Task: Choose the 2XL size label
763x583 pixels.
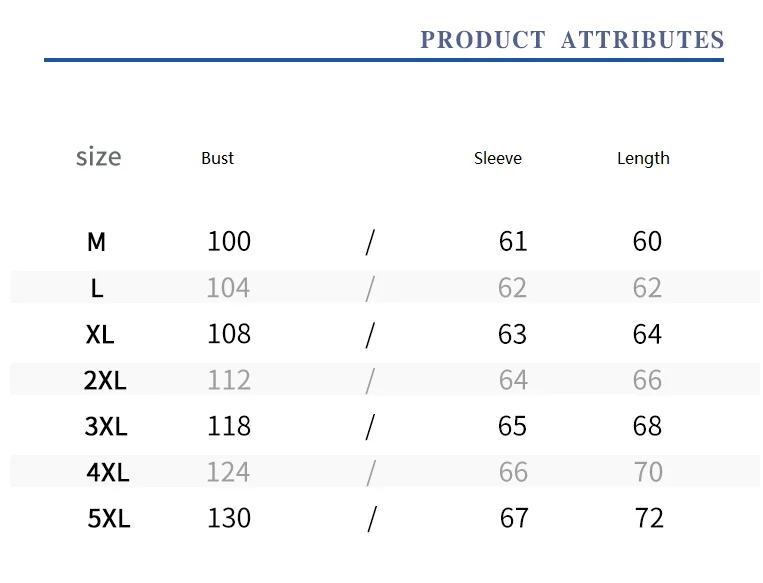Action: tap(105, 380)
